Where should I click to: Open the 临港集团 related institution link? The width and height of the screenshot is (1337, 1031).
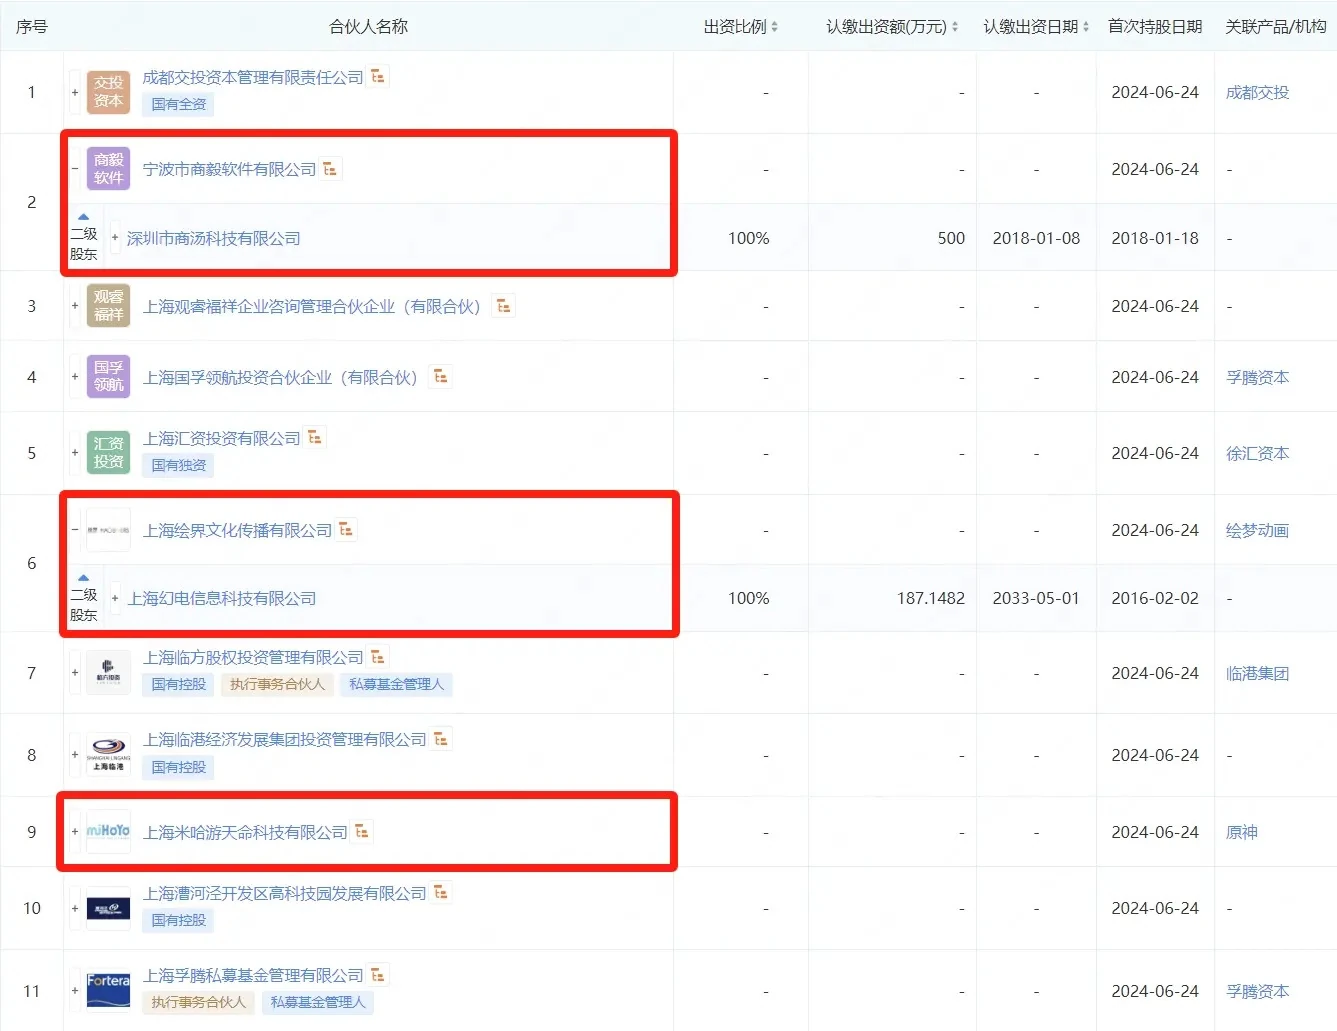pyautogui.click(x=1257, y=673)
